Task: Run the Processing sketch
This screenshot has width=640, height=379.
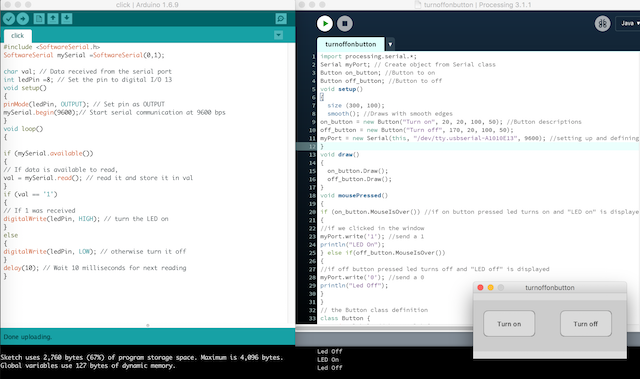Action: [x=325, y=24]
